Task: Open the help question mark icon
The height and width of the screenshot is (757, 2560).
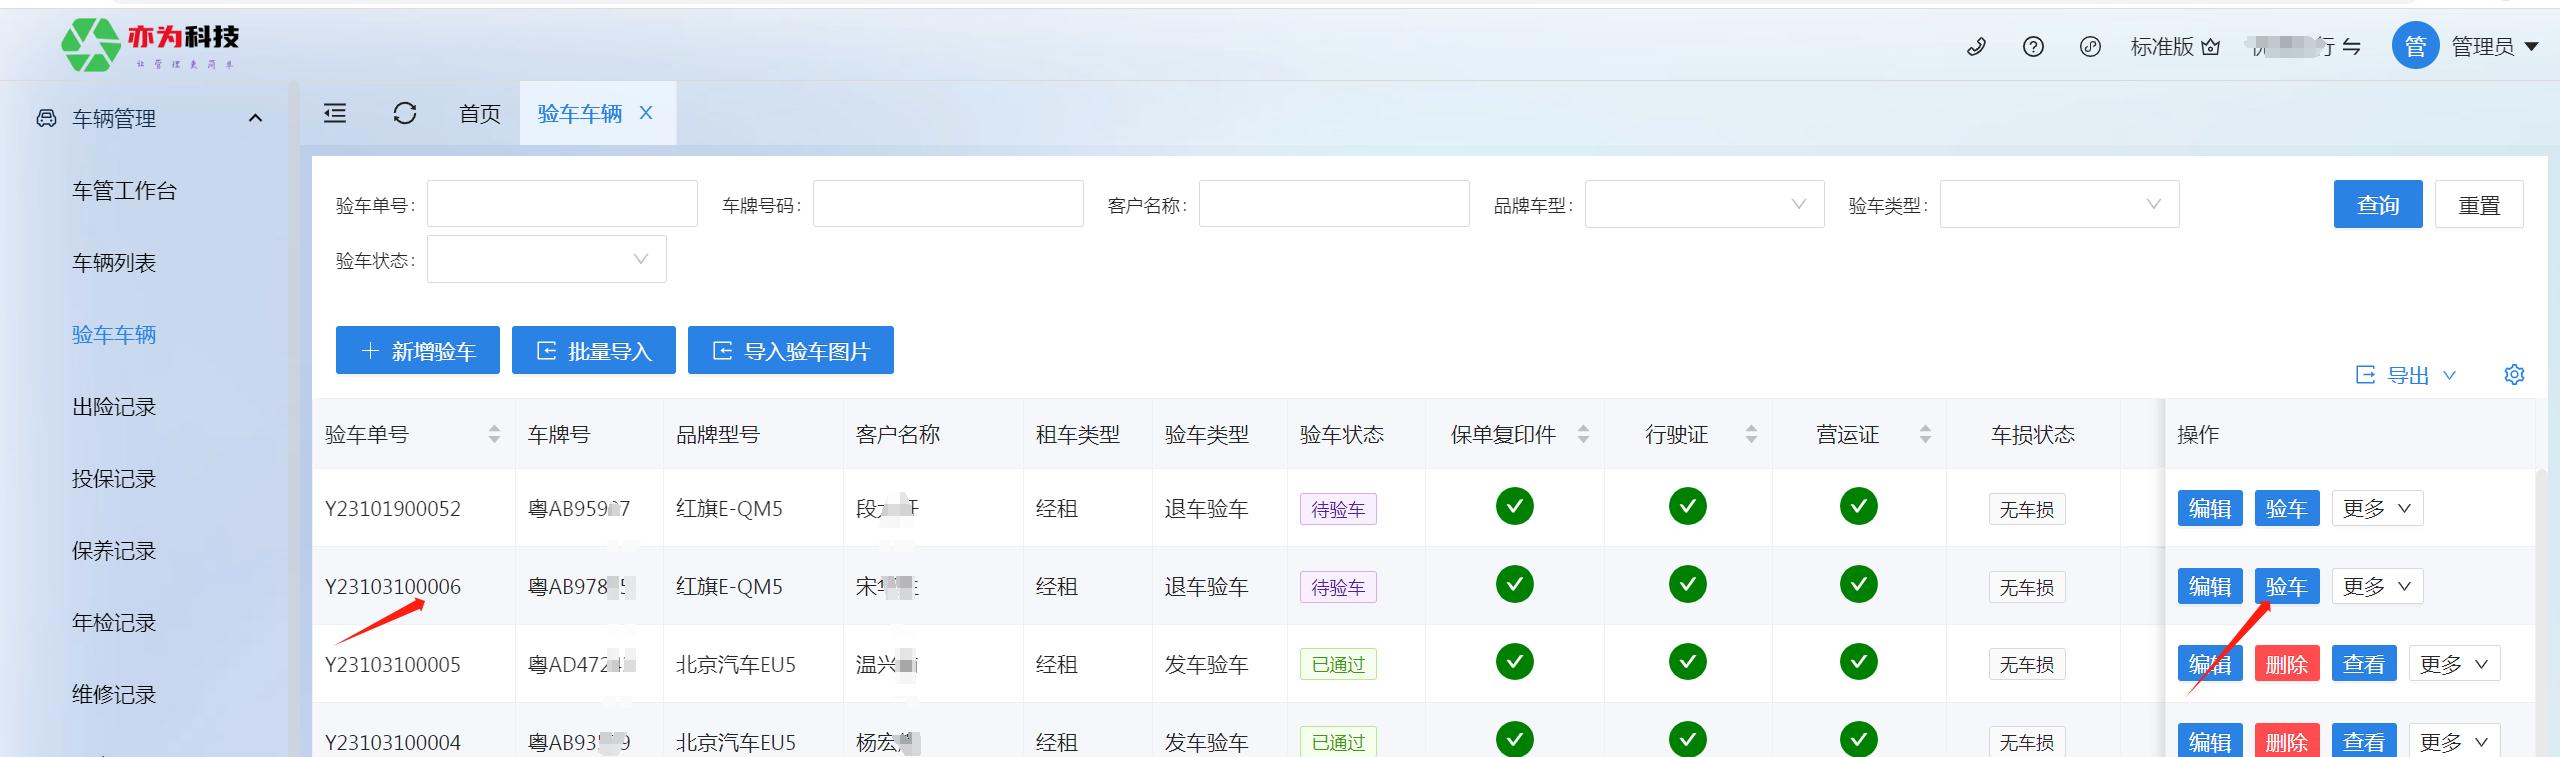Action: [2033, 47]
